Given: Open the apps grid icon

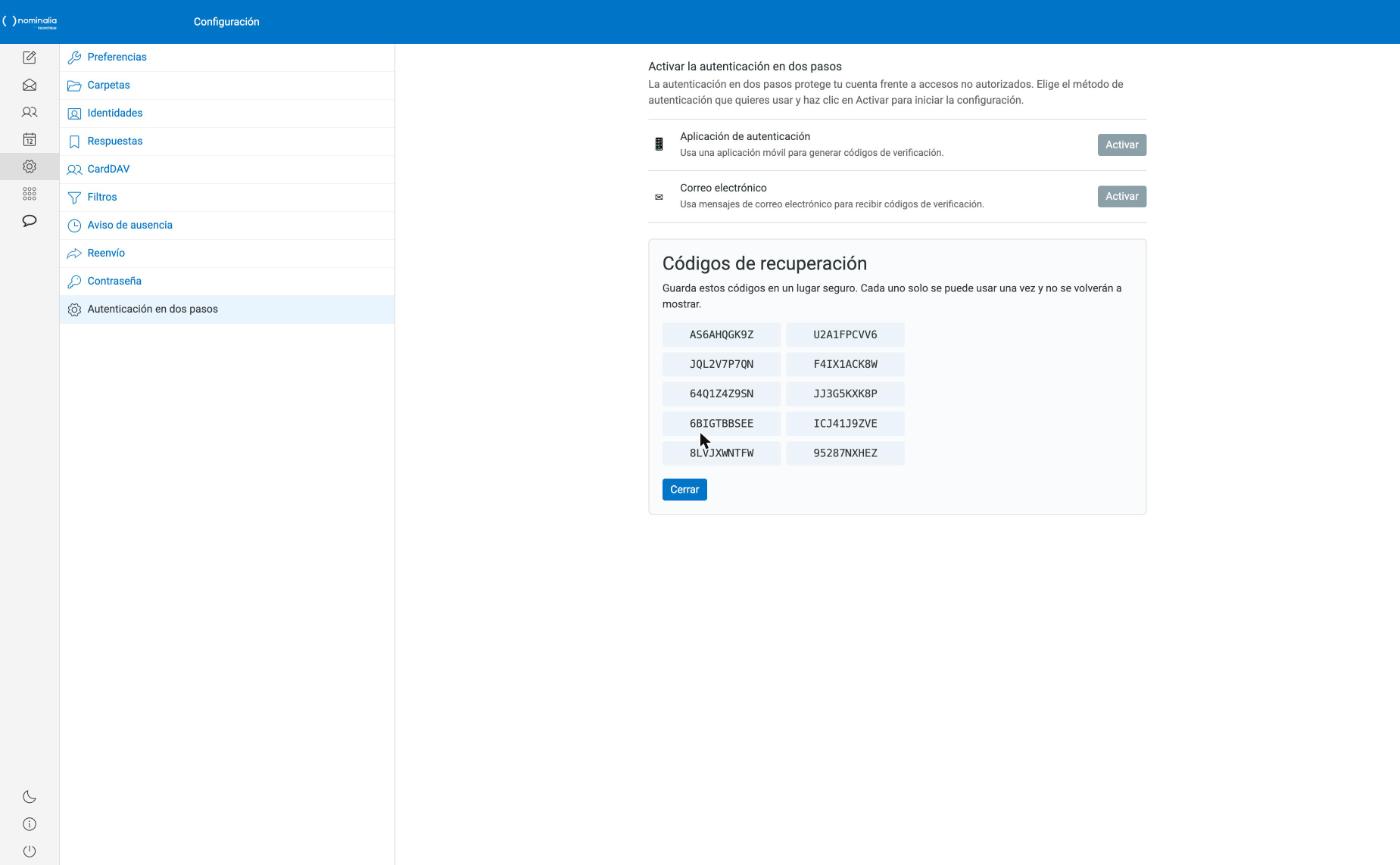Looking at the screenshot, I should [29, 193].
